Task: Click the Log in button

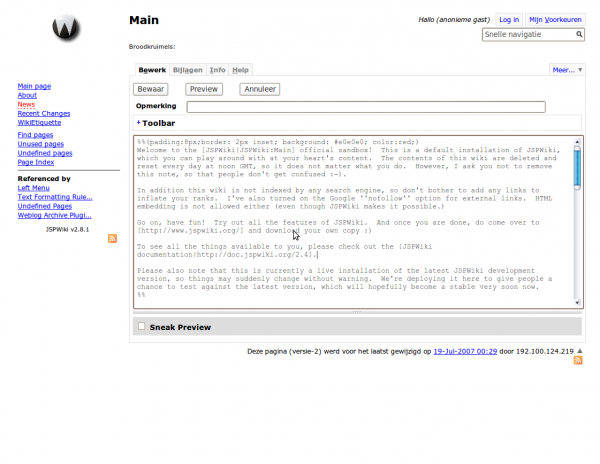Action: tap(509, 20)
